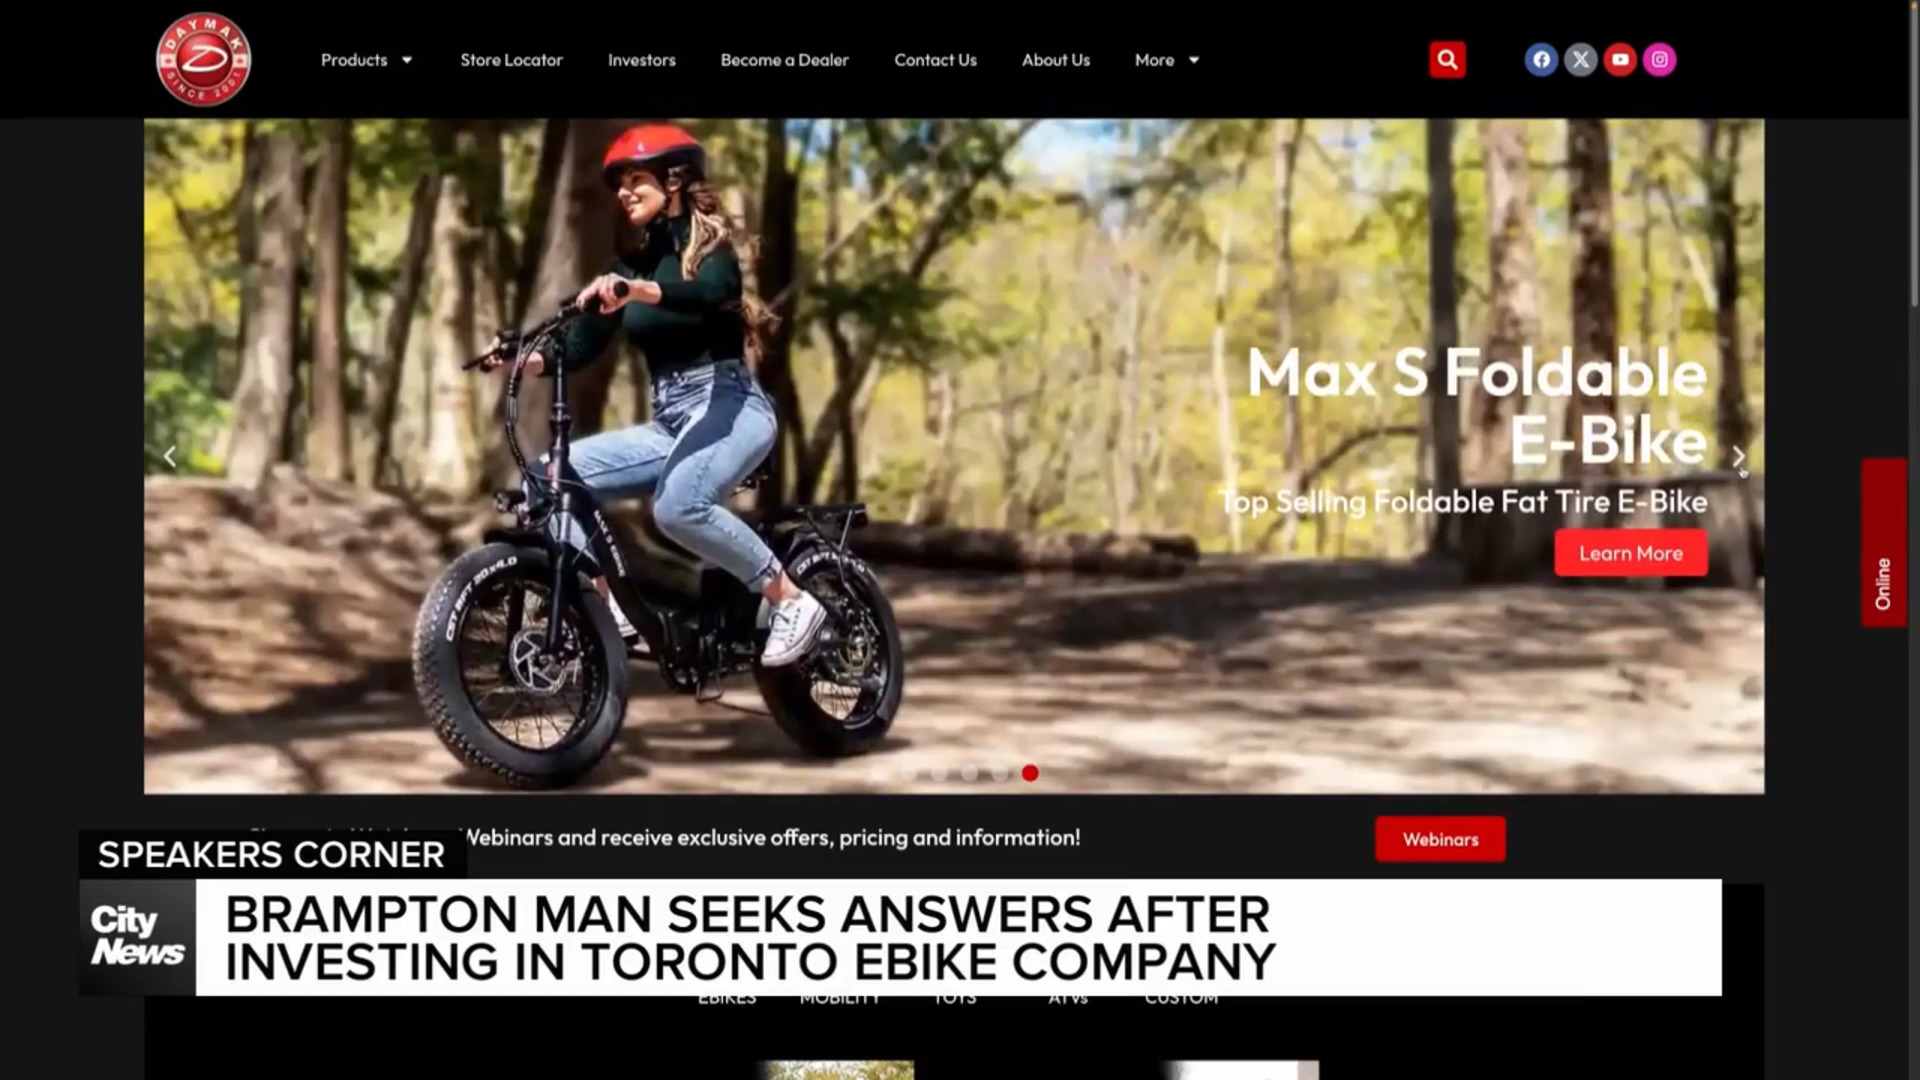The height and width of the screenshot is (1080, 1920).
Task: Open the Facebook social icon
Action: pos(1541,60)
